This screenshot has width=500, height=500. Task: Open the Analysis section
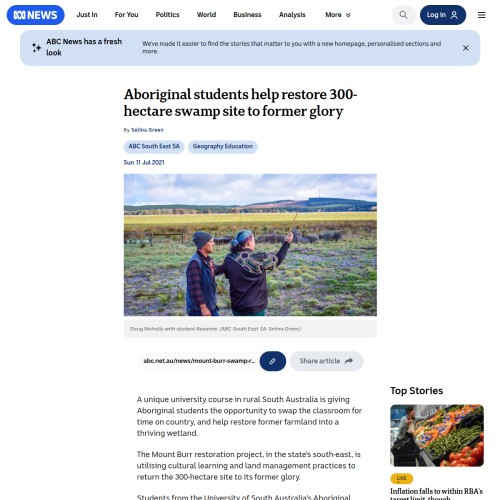click(292, 15)
